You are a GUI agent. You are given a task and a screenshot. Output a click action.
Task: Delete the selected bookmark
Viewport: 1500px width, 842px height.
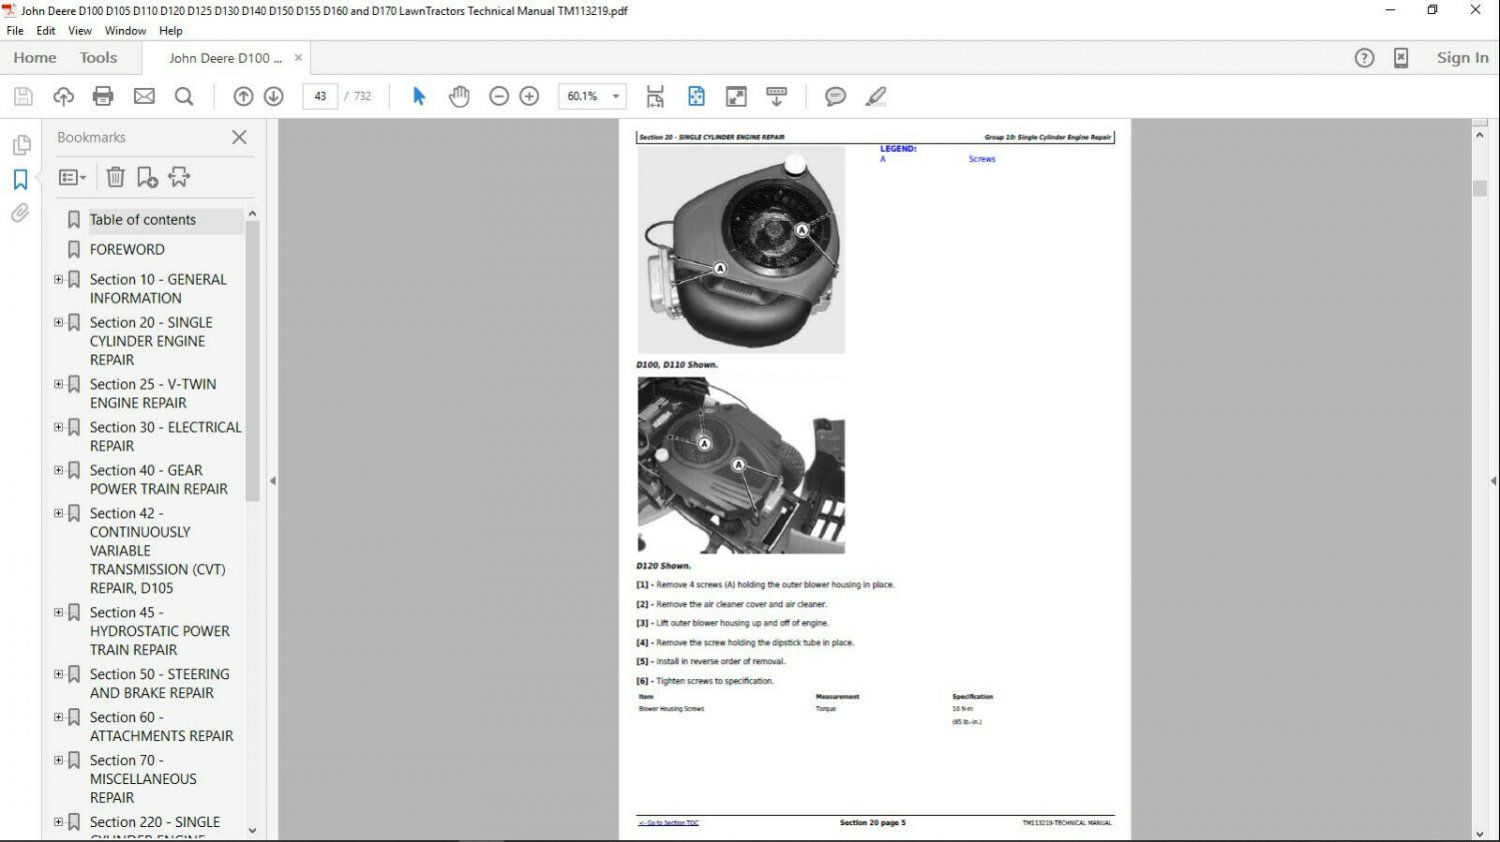[115, 177]
